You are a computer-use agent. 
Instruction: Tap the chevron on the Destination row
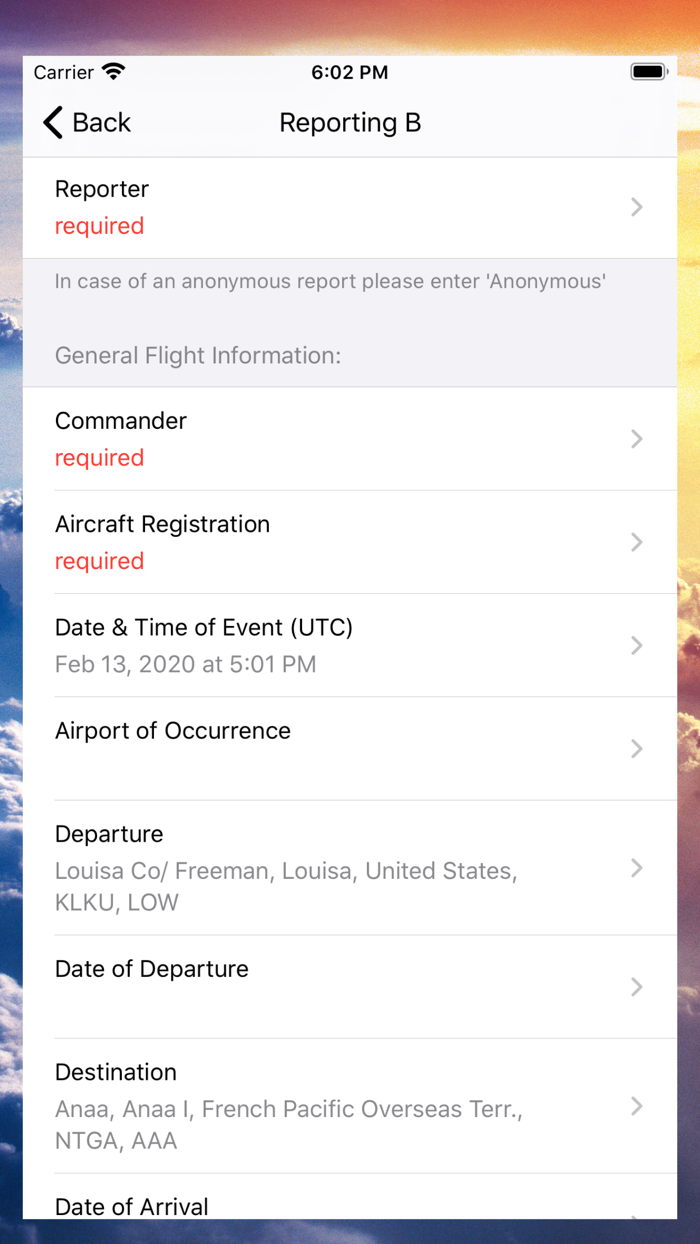tap(637, 1106)
